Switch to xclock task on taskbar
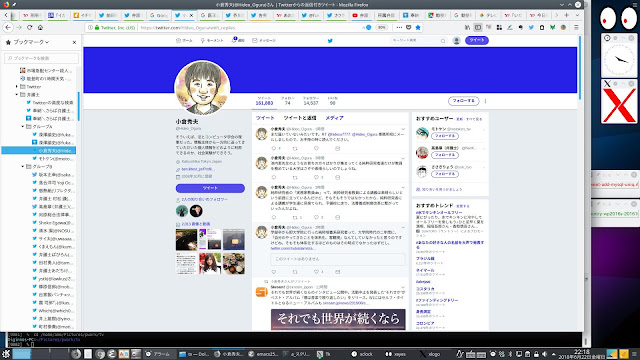Viewport: 640px width, 360px height. [362, 354]
